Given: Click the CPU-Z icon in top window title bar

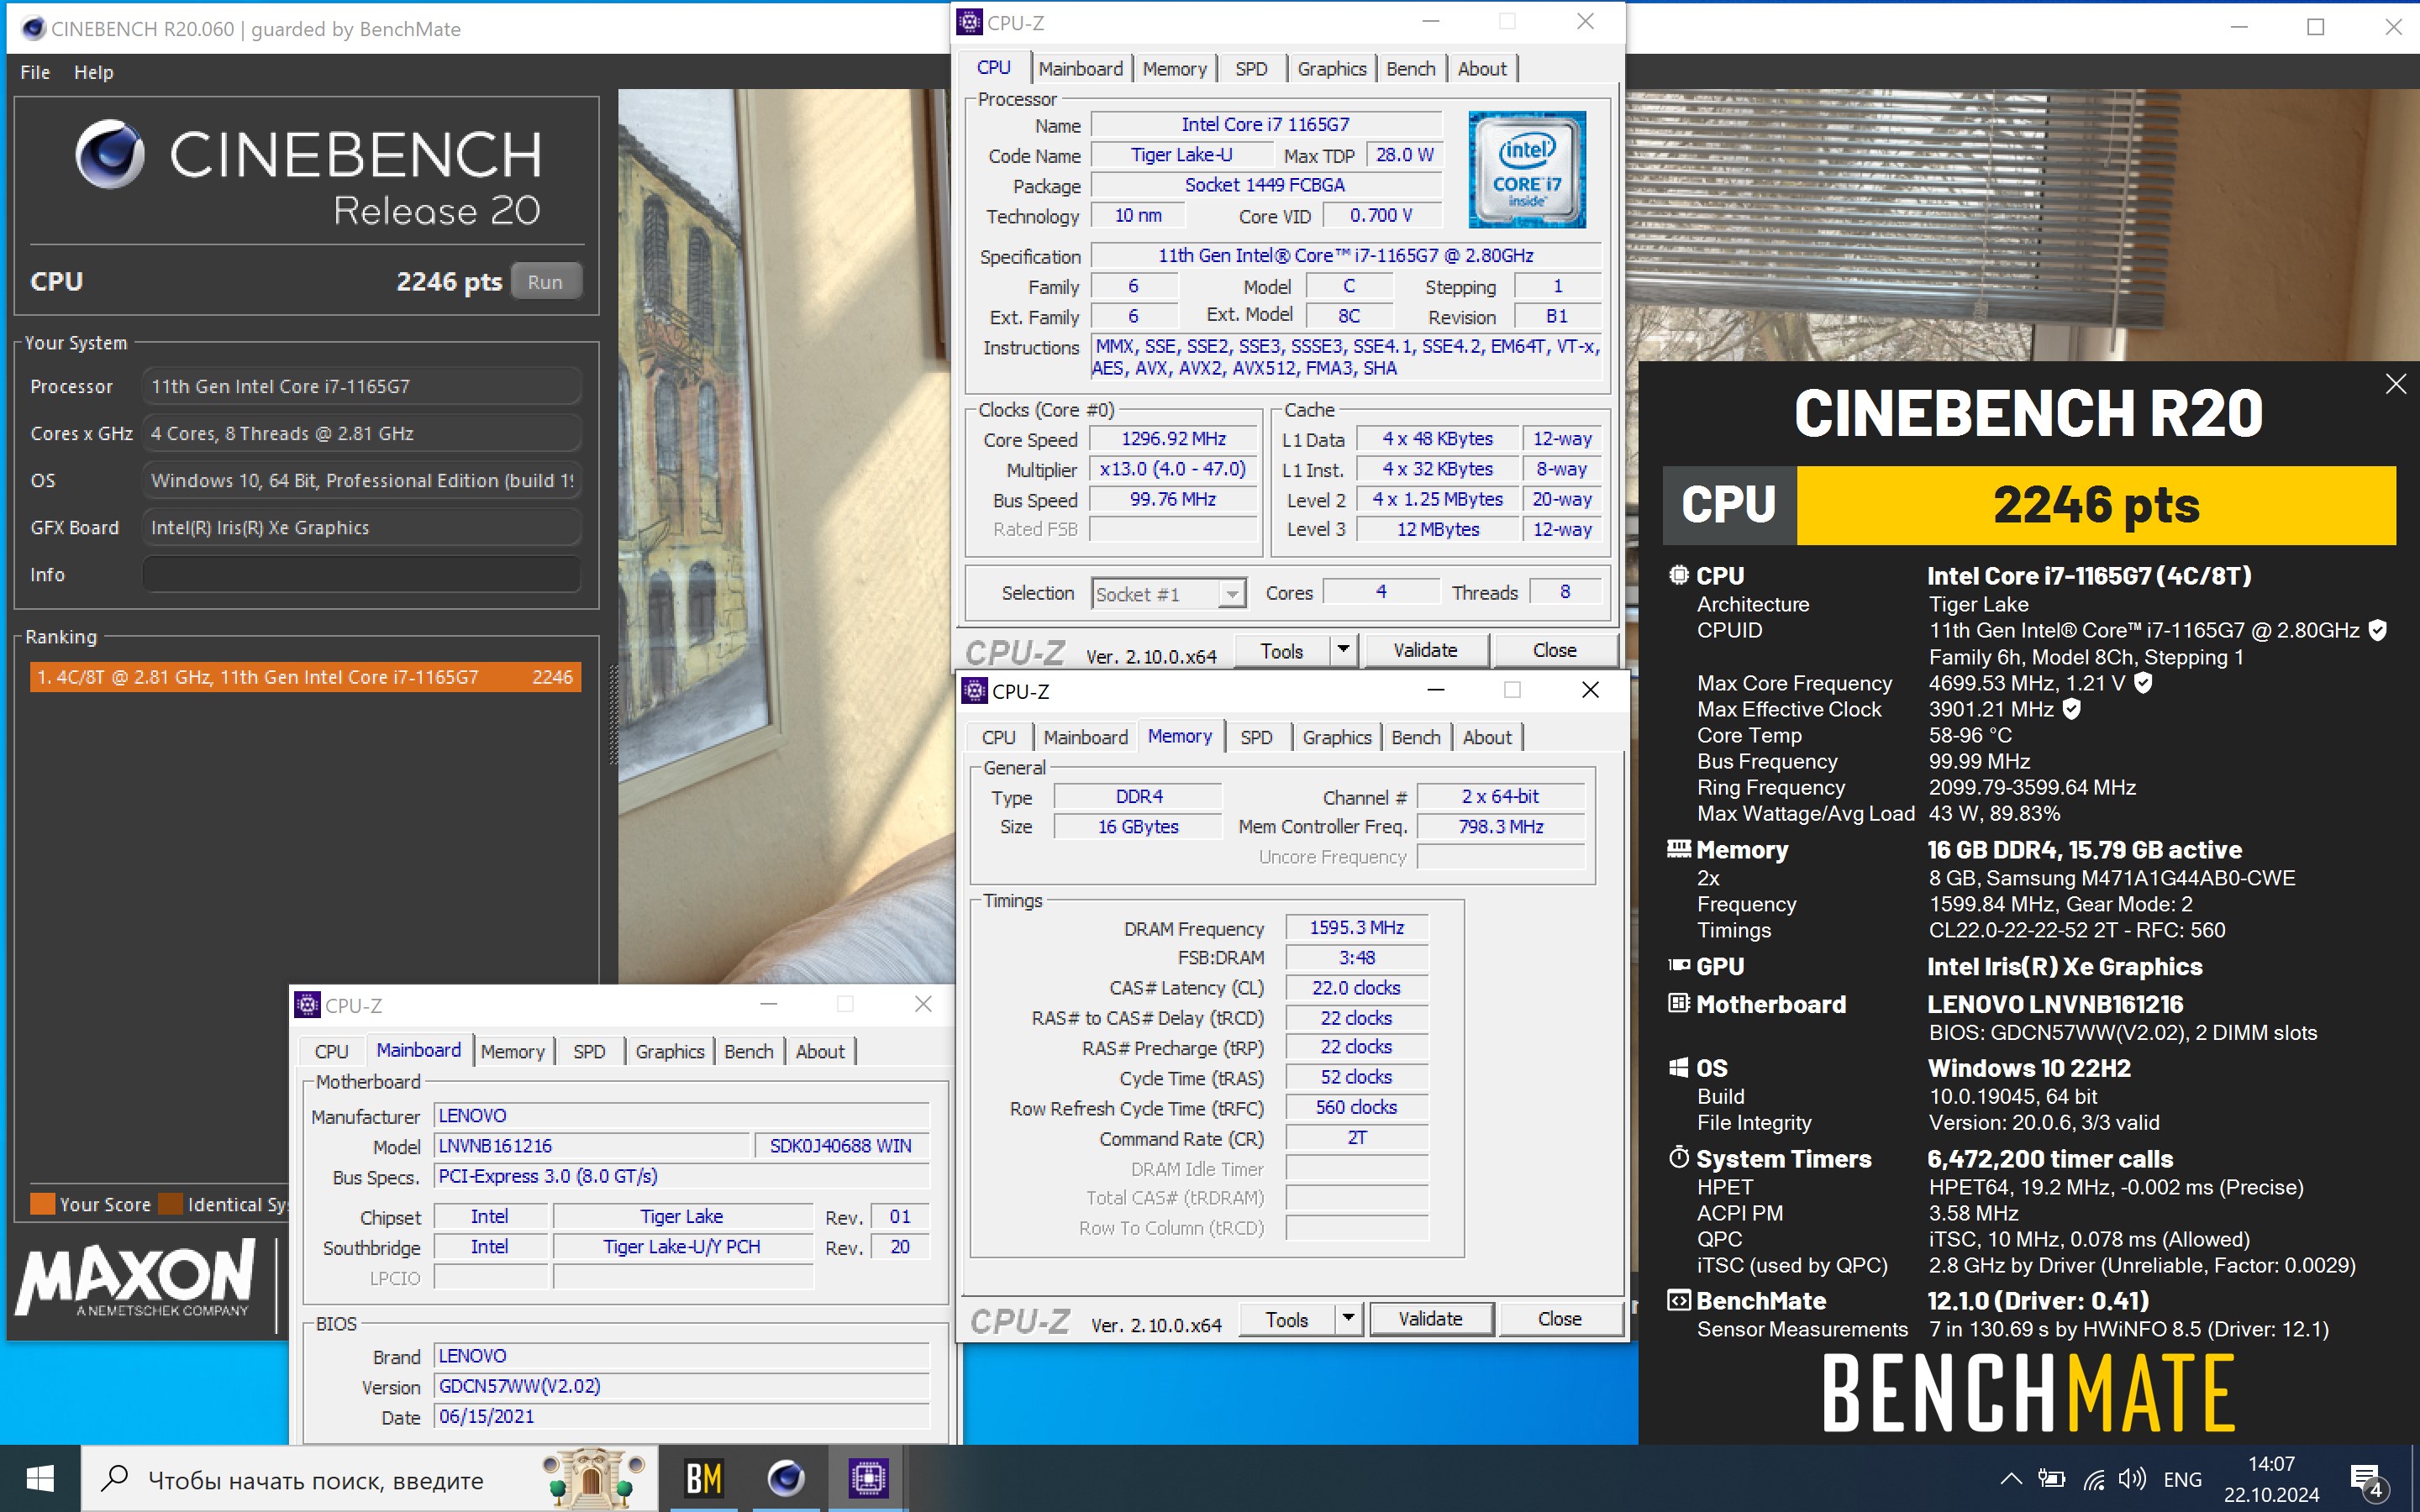Looking at the screenshot, I should [969, 22].
